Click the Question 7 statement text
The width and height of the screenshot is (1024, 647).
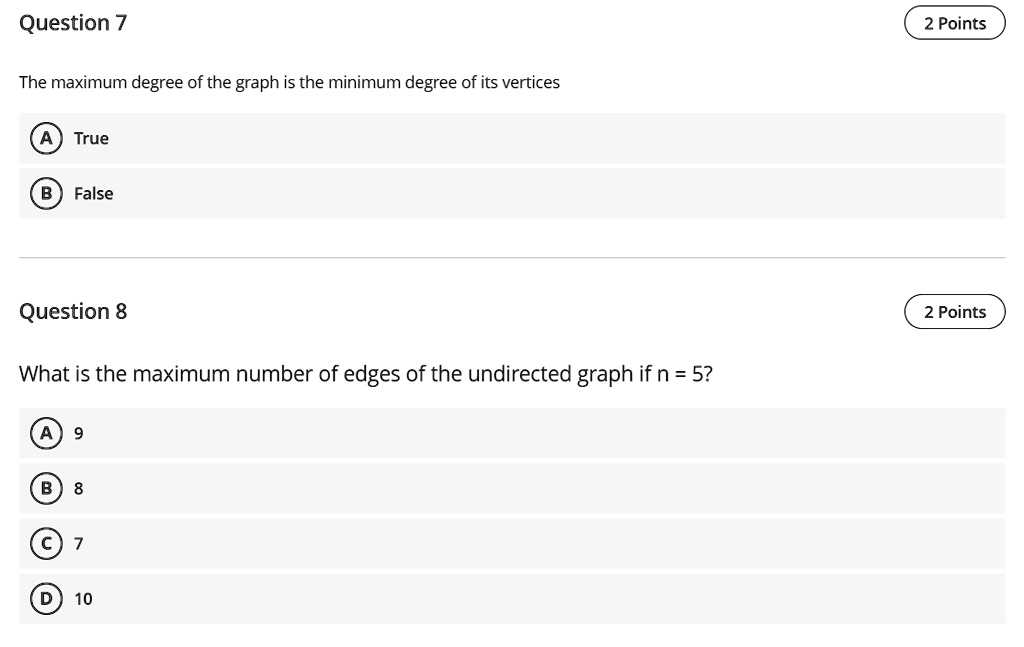pyautogui.click(x=289, y=82)
